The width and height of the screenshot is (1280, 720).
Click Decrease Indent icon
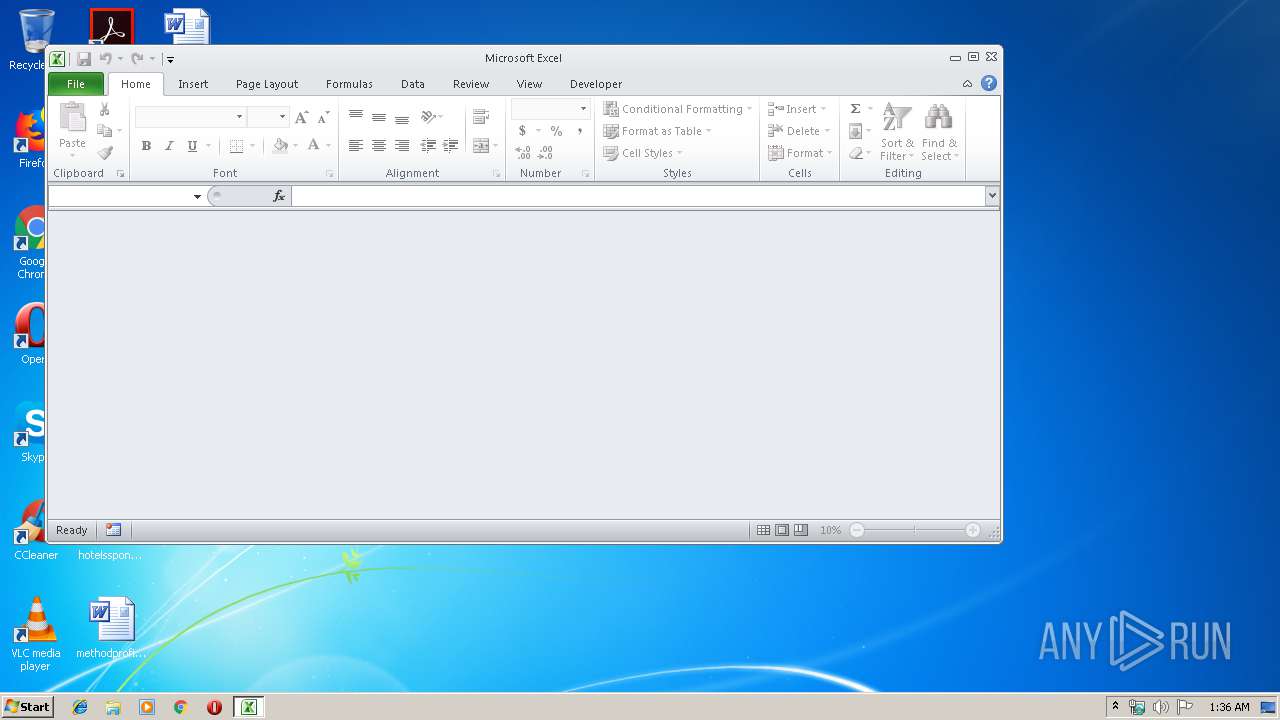point(428,146)
